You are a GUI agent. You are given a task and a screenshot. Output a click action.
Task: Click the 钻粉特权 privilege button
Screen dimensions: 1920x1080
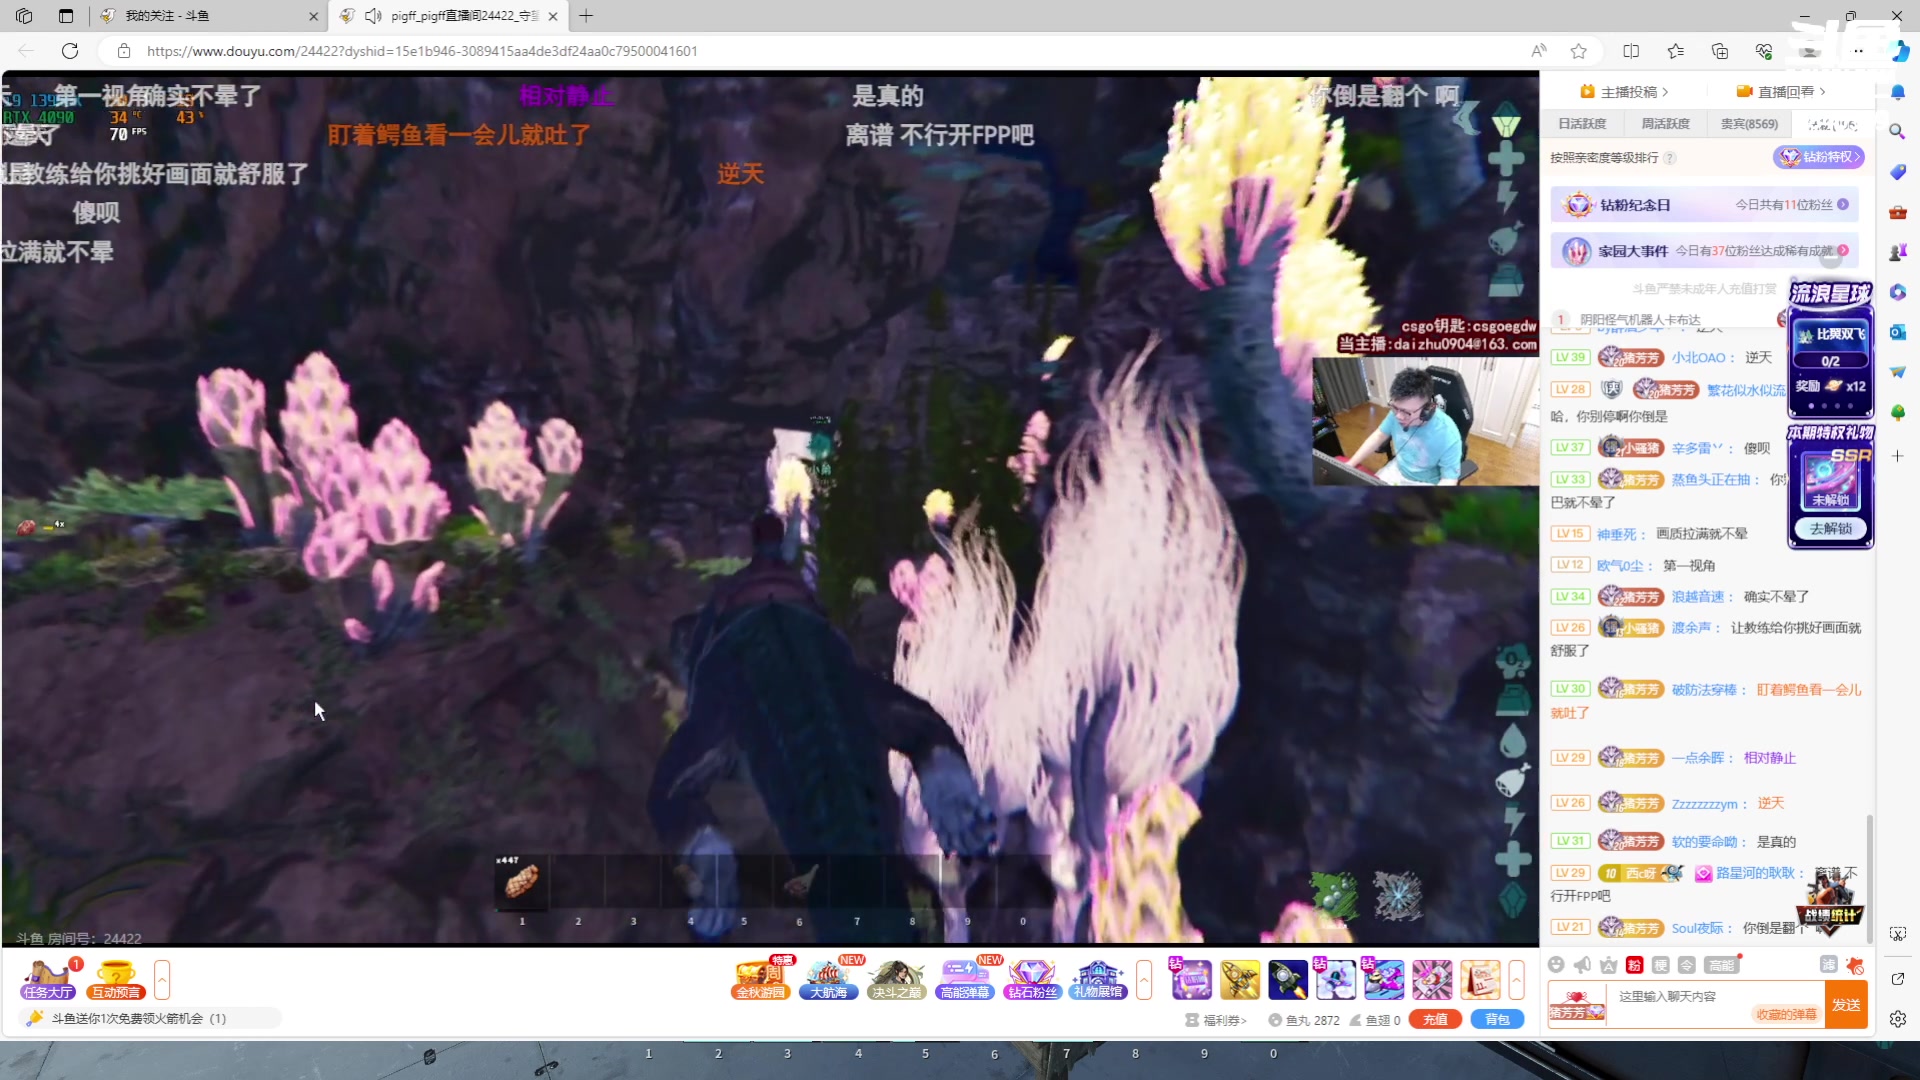[x=1819, y=157]
